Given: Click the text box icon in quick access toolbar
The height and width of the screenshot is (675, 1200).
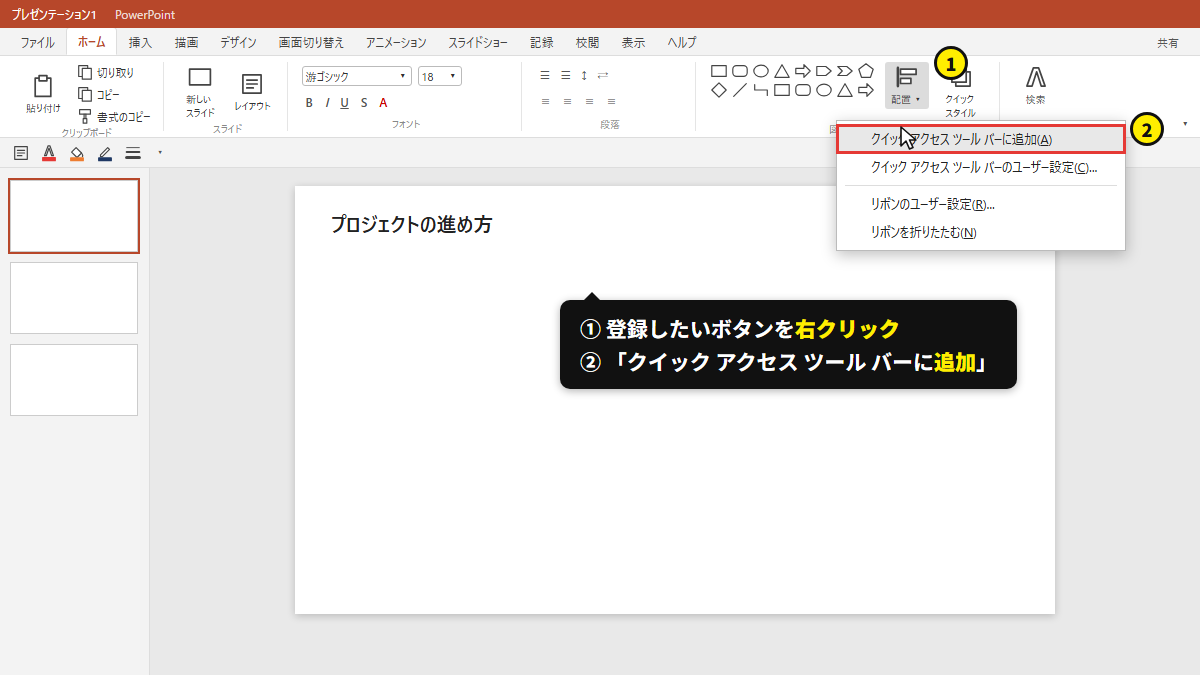Looking at the screenshot, I should coord(21,153).
